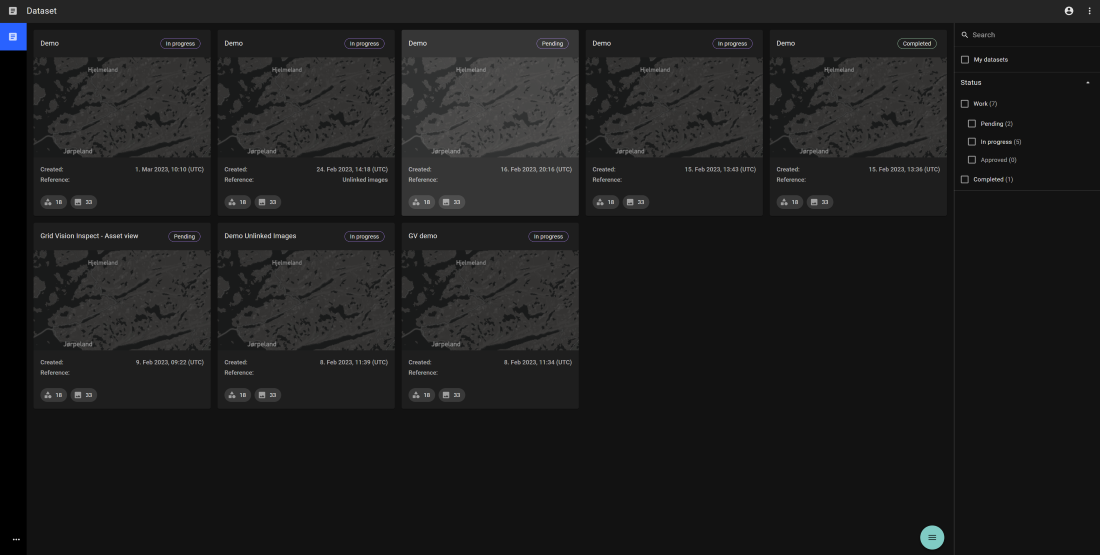Screen dimensions: 1100x555
Task: Open the user account icon
Action: 1069,11
